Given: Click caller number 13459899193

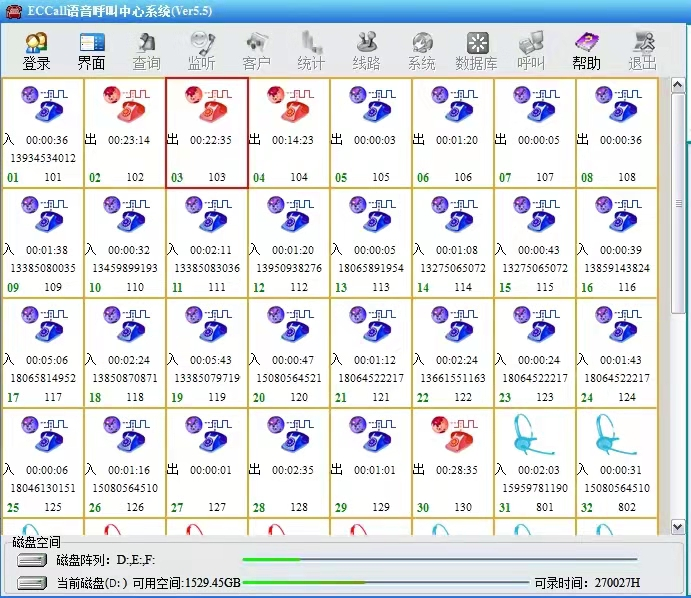Looking at the screenshot, I should tap(125, 268).
